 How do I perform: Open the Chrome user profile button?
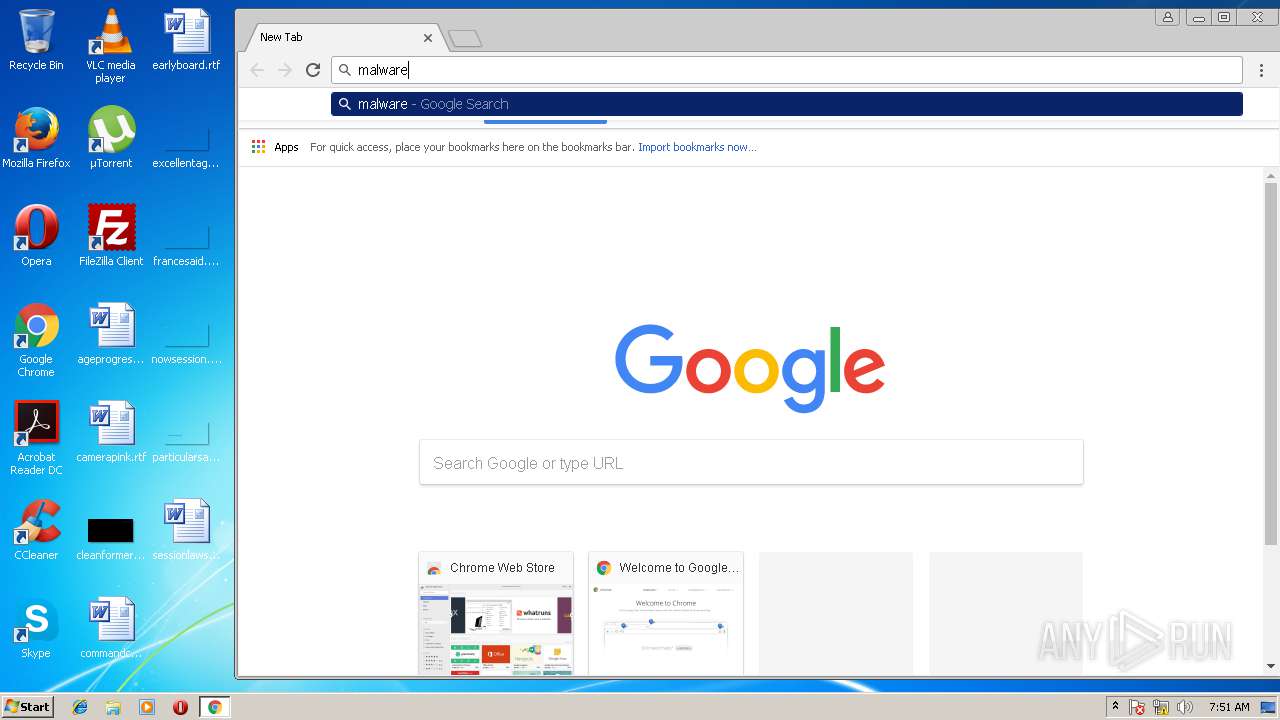coord(1167,17)
